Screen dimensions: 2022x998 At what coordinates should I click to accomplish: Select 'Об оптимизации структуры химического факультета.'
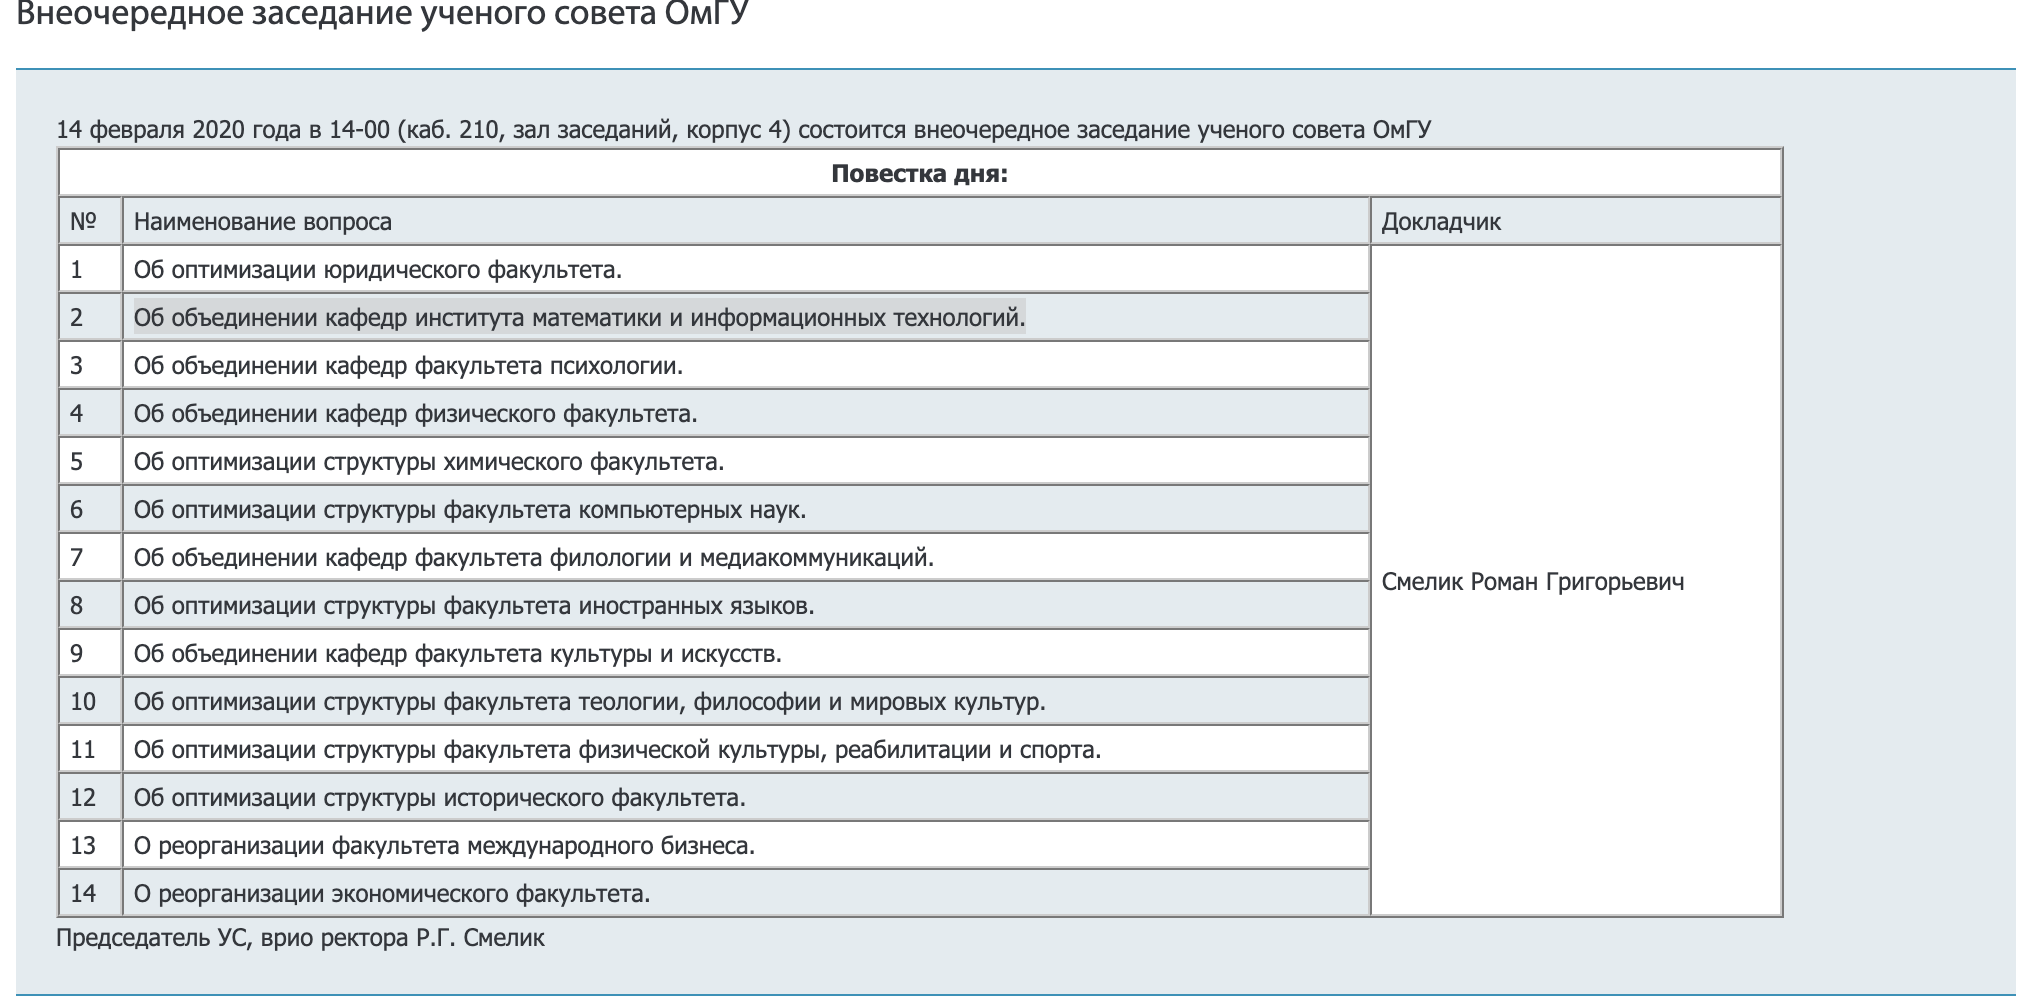click(x=746, y=461)
